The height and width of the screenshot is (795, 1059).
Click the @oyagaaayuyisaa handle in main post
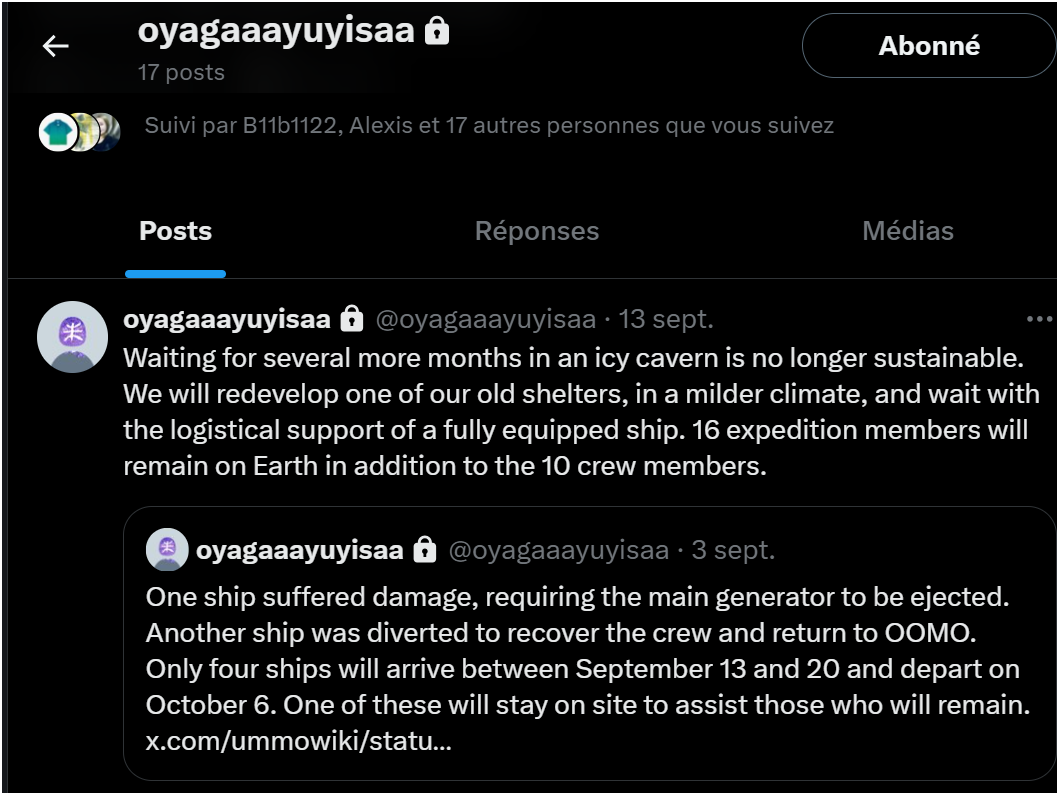pos(485,320)
